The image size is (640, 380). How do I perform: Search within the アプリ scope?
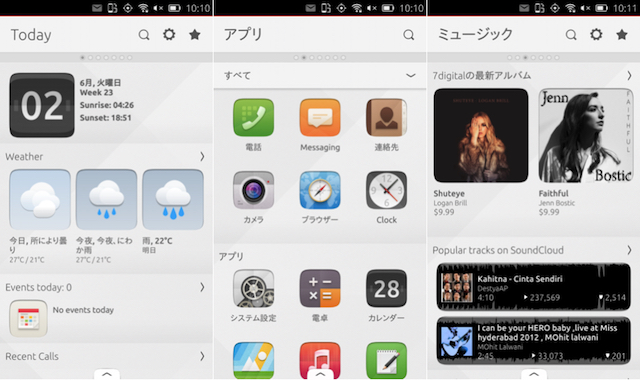pyautogui.click(x=409, y=35)
